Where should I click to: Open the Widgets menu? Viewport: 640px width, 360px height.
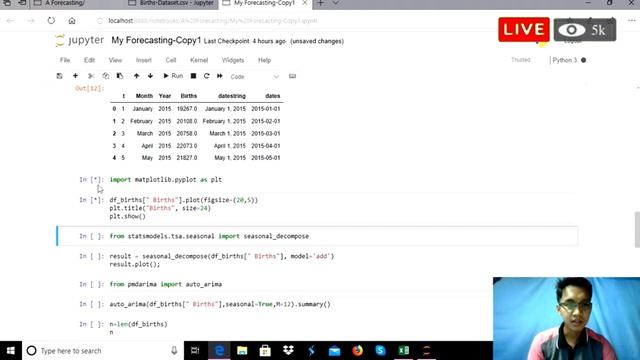pos(233,60)
